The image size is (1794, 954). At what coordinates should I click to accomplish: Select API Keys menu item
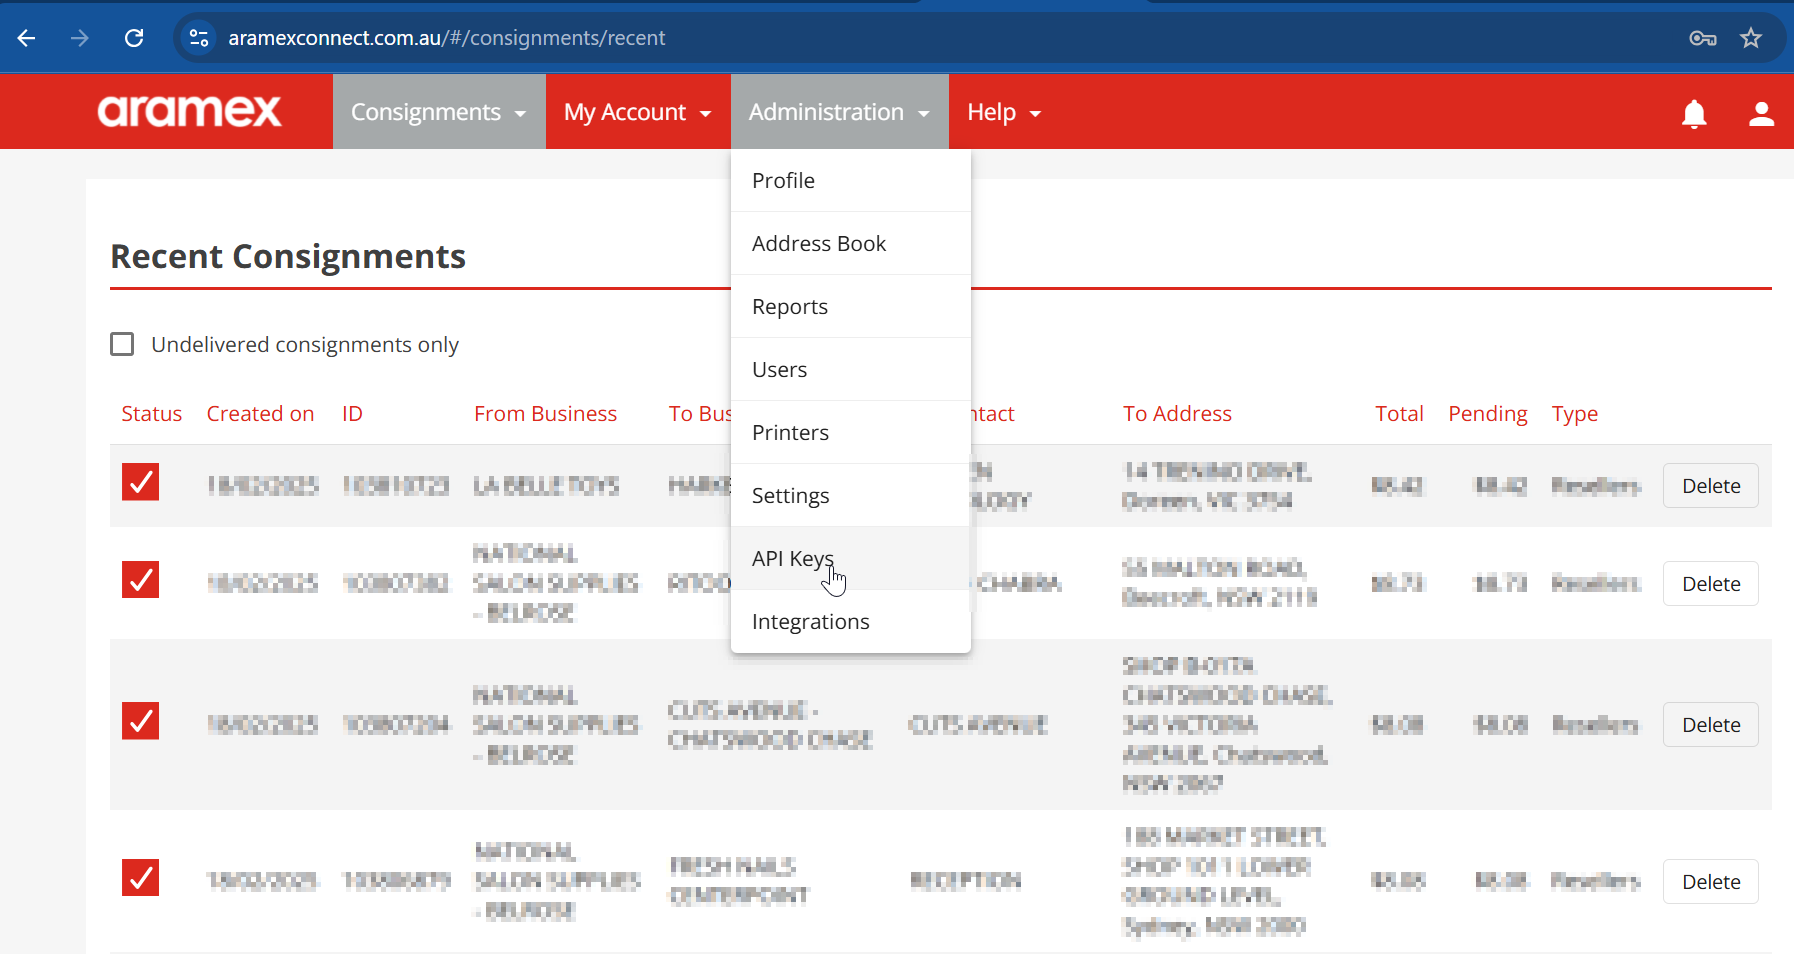(x=851, y=559)
